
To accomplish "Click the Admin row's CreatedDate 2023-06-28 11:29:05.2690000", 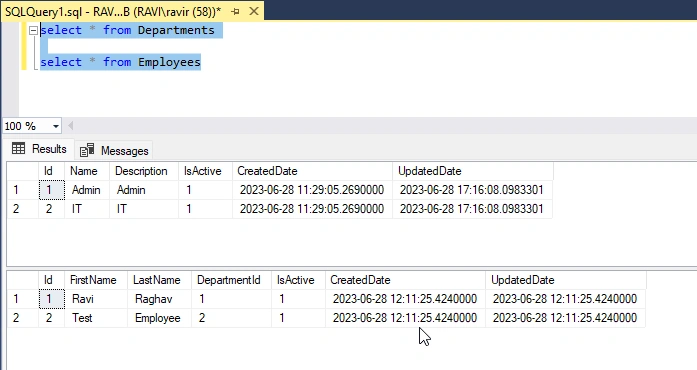I will [312, 190].
